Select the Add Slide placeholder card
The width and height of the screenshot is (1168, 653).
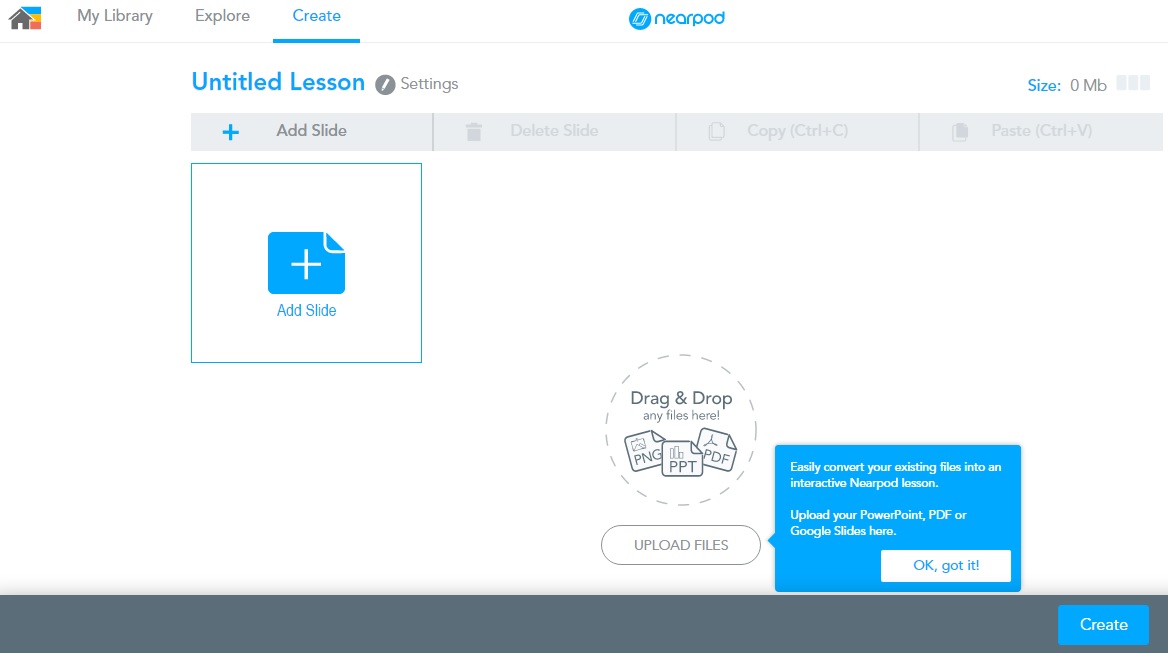306,263
